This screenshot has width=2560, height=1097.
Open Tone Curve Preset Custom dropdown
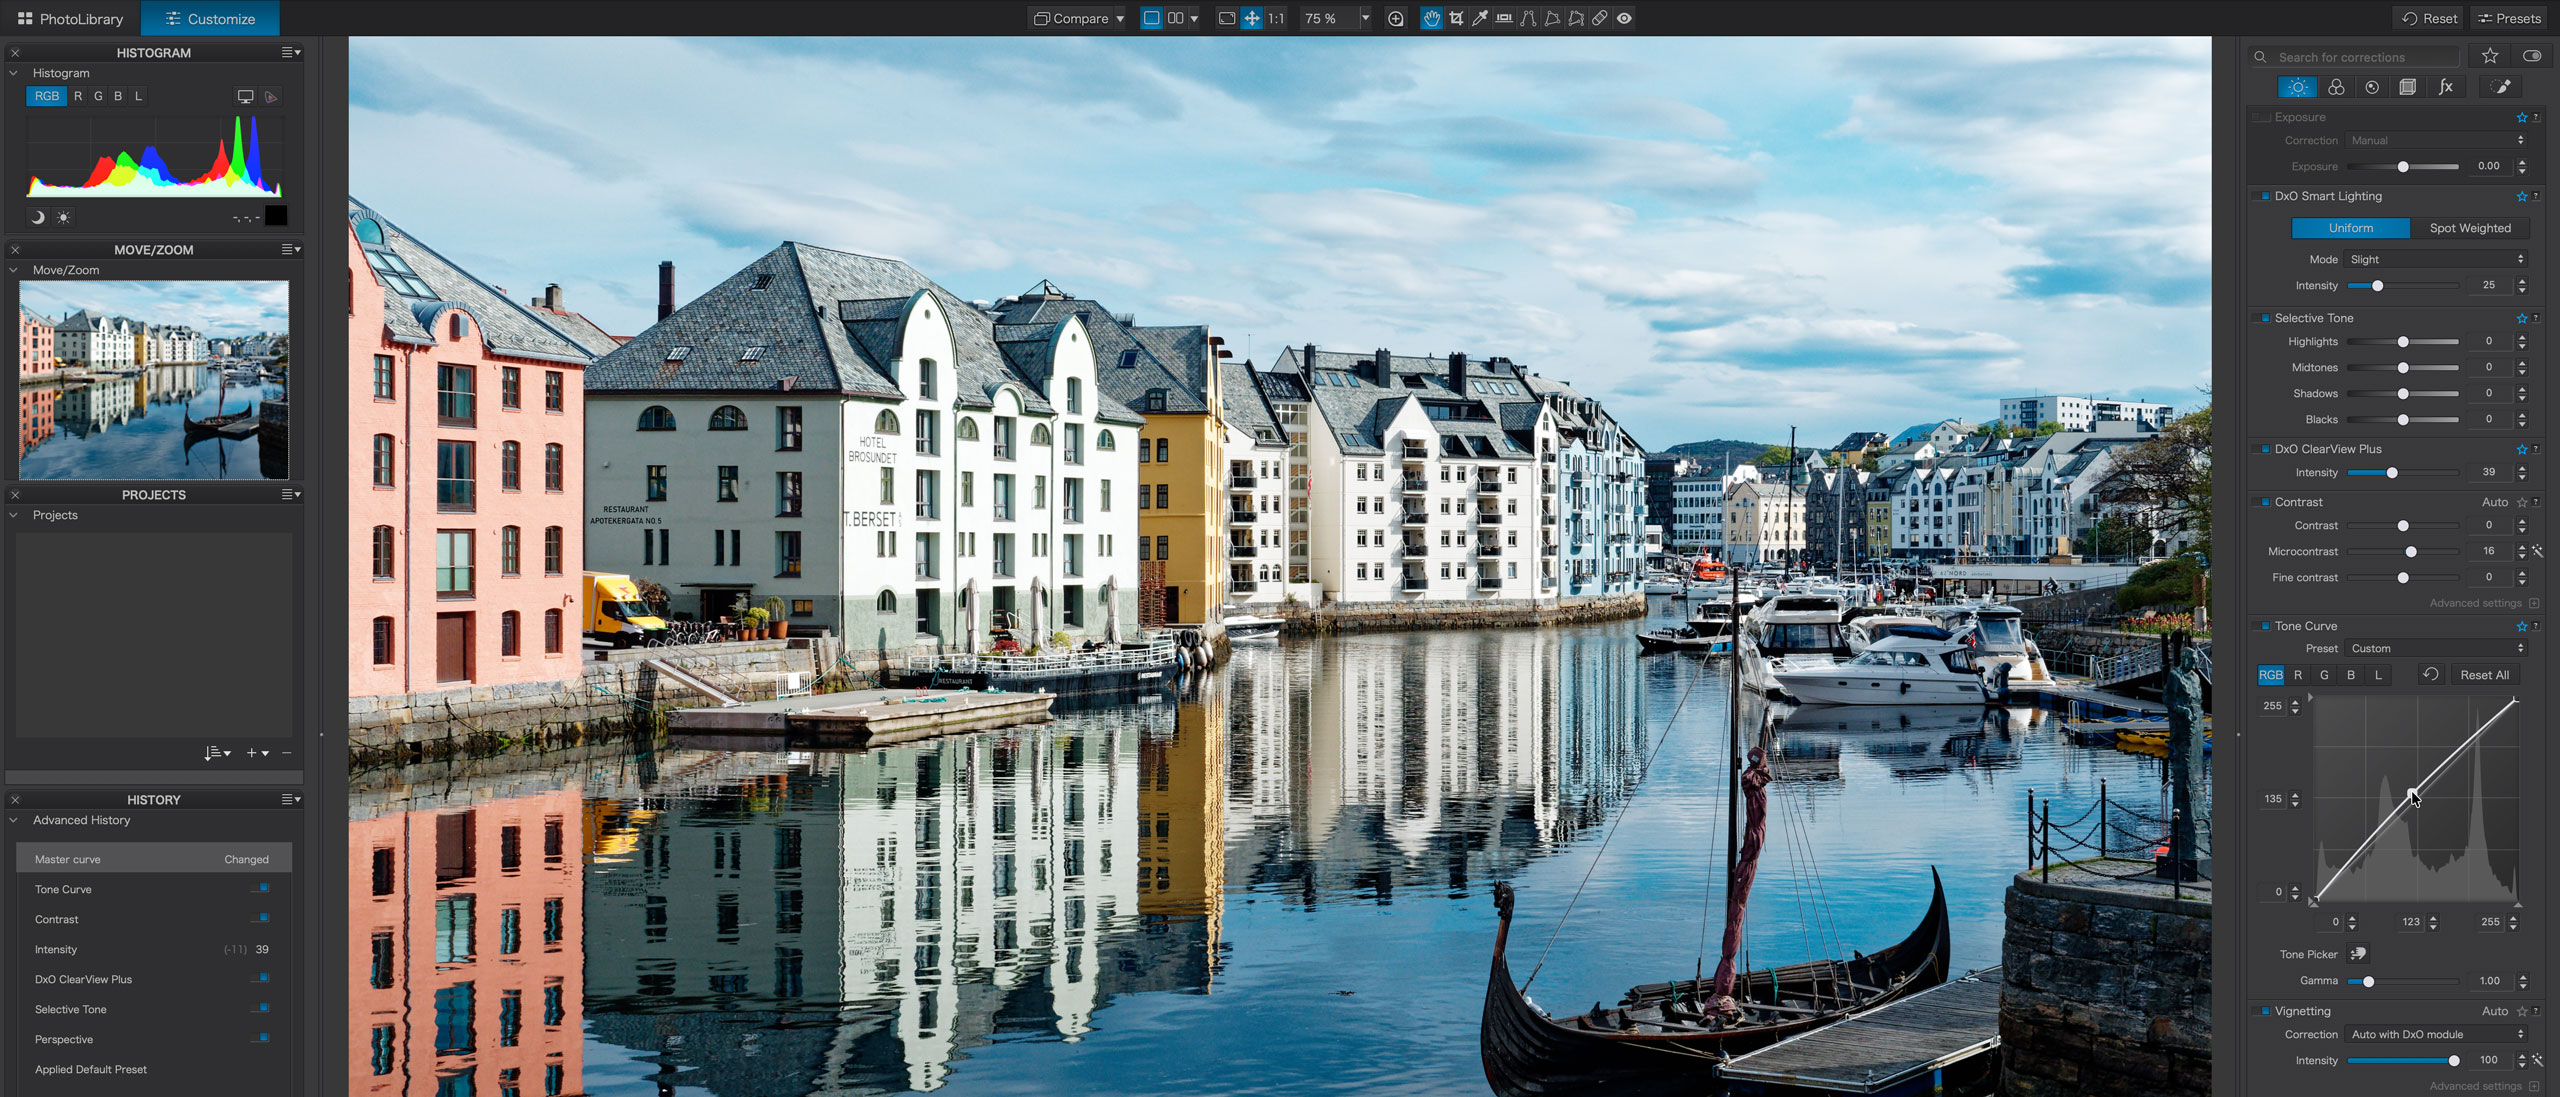pos(2436,648)
